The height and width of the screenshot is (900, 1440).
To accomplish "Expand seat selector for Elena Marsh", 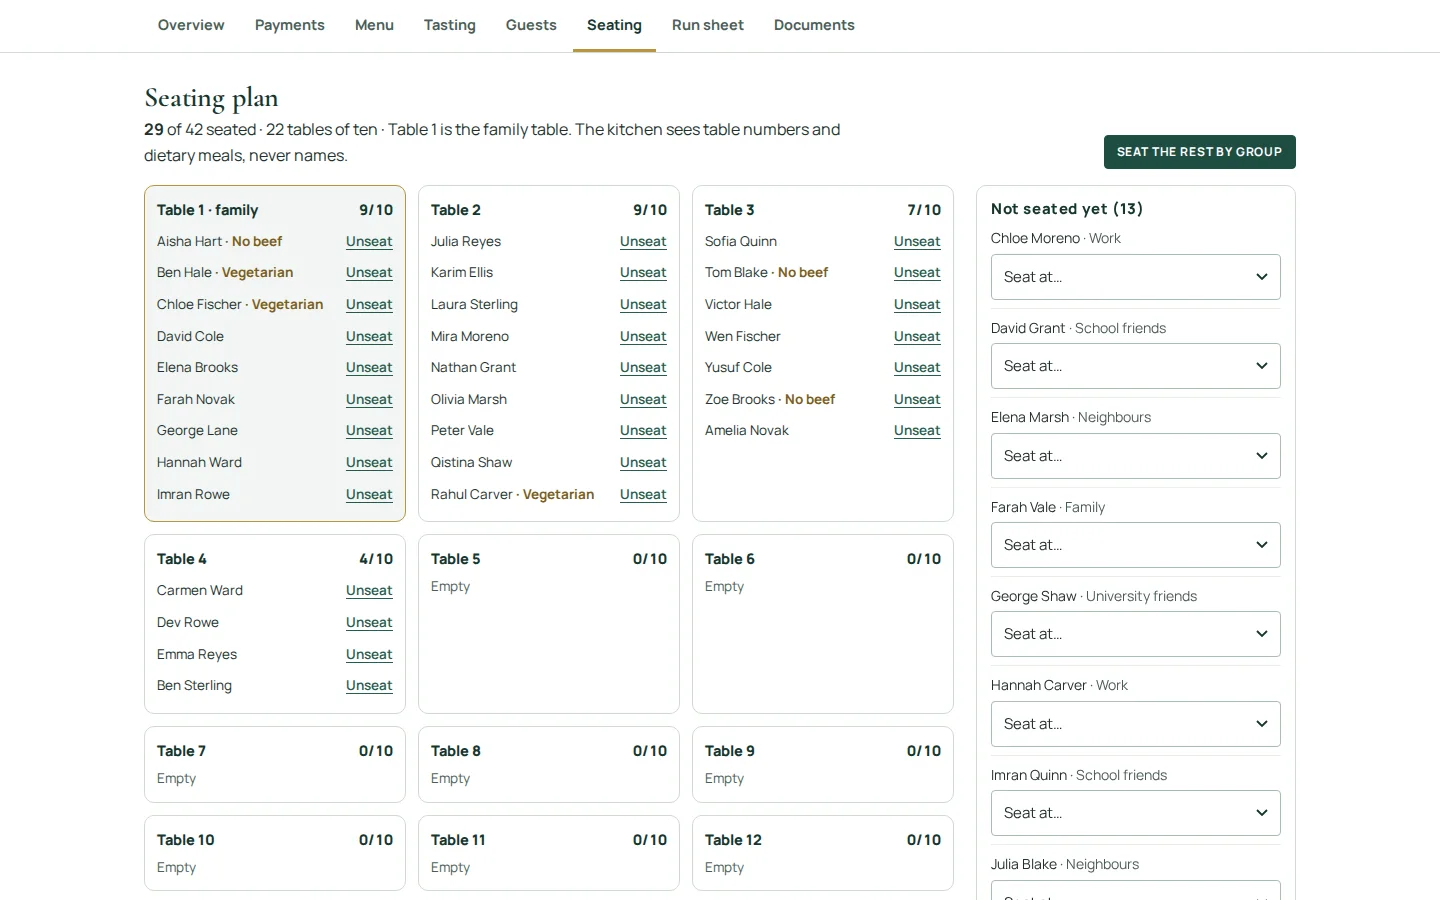I will click(1136, 456).
